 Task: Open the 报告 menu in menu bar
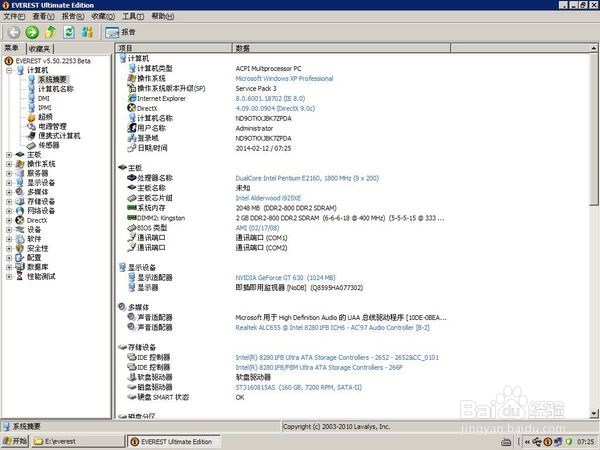click(x=73, y=16)
